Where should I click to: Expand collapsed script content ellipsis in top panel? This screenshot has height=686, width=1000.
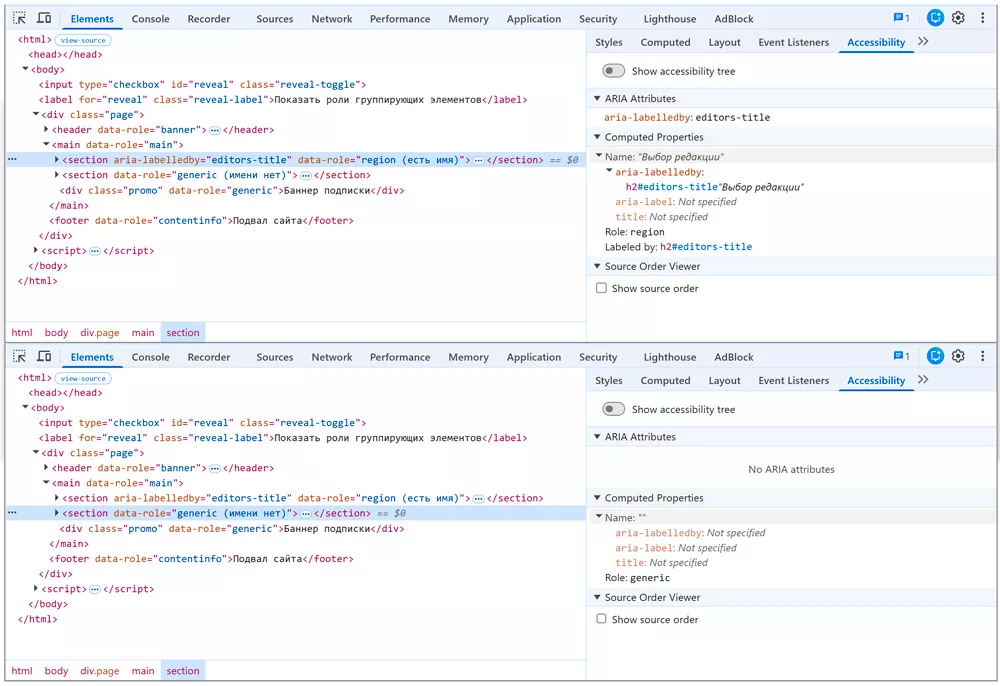coord(94,251)
